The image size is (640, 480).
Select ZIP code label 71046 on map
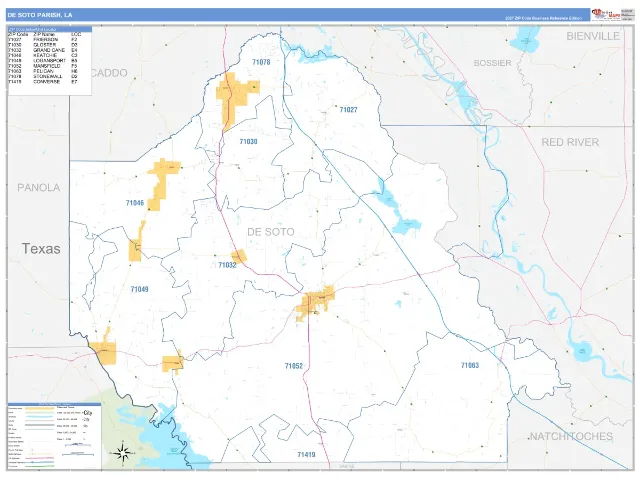click(x=135, y=203)
